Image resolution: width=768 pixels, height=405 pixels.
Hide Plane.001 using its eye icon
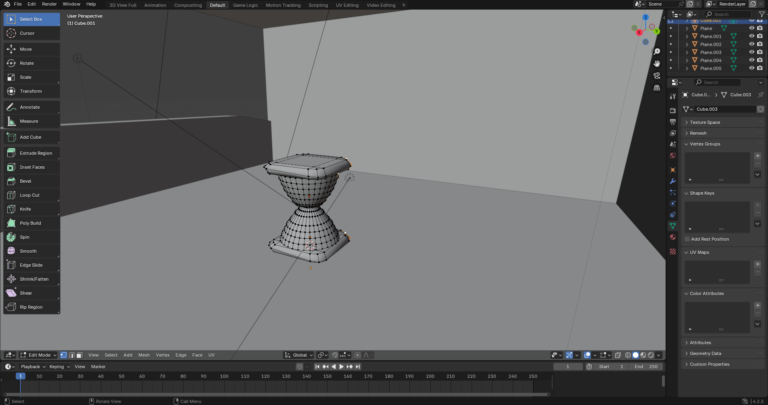[751, 36]
